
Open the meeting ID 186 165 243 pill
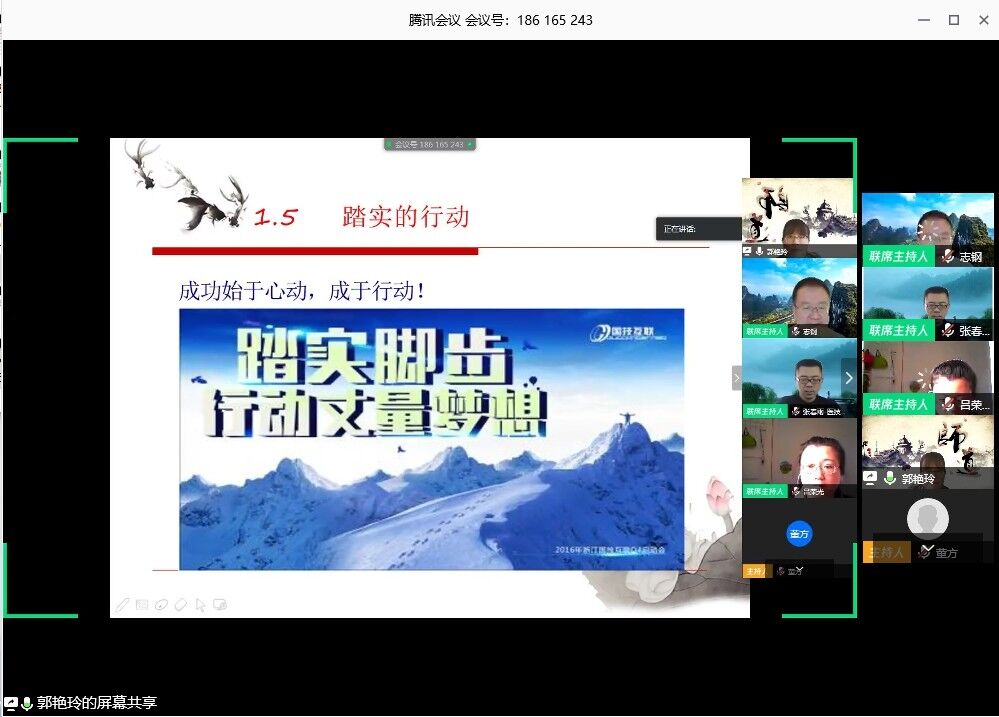(429, 145)
